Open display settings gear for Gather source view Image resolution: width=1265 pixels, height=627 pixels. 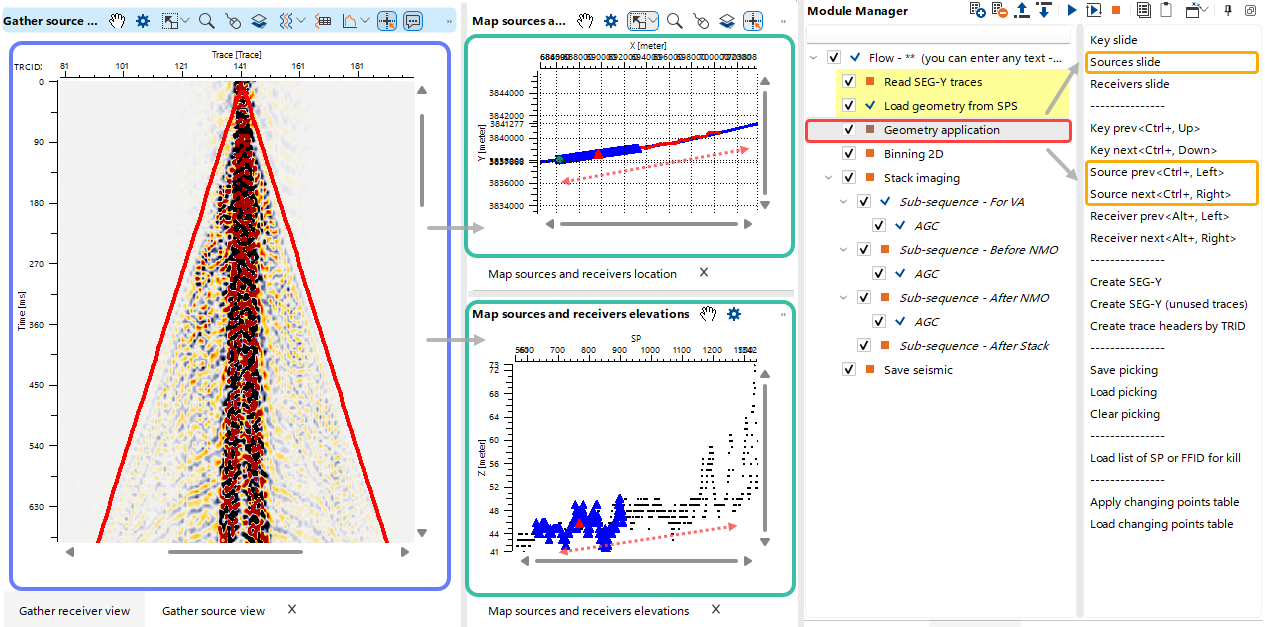pyautogui.click(x=141, y=20)
